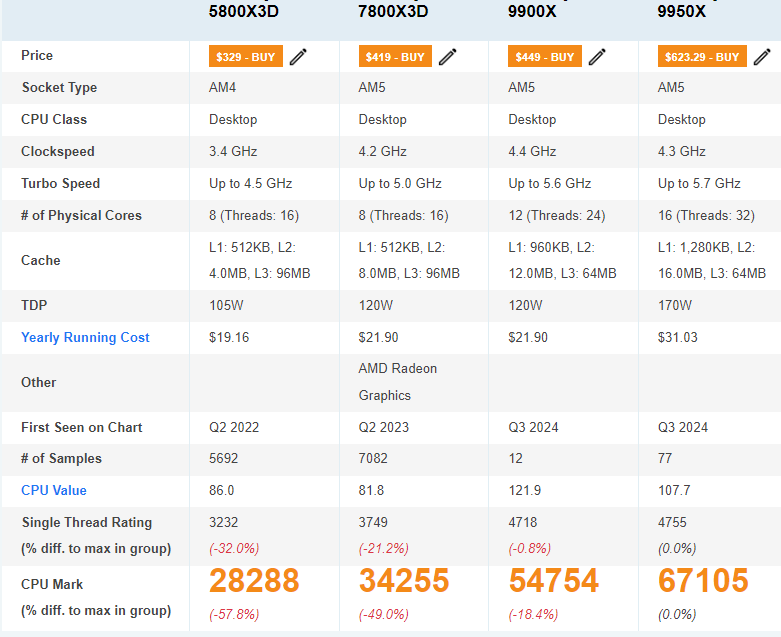This screenshot has height=637, width=781.
Task: Click the 3232 single thread rating
Action: 224,522
